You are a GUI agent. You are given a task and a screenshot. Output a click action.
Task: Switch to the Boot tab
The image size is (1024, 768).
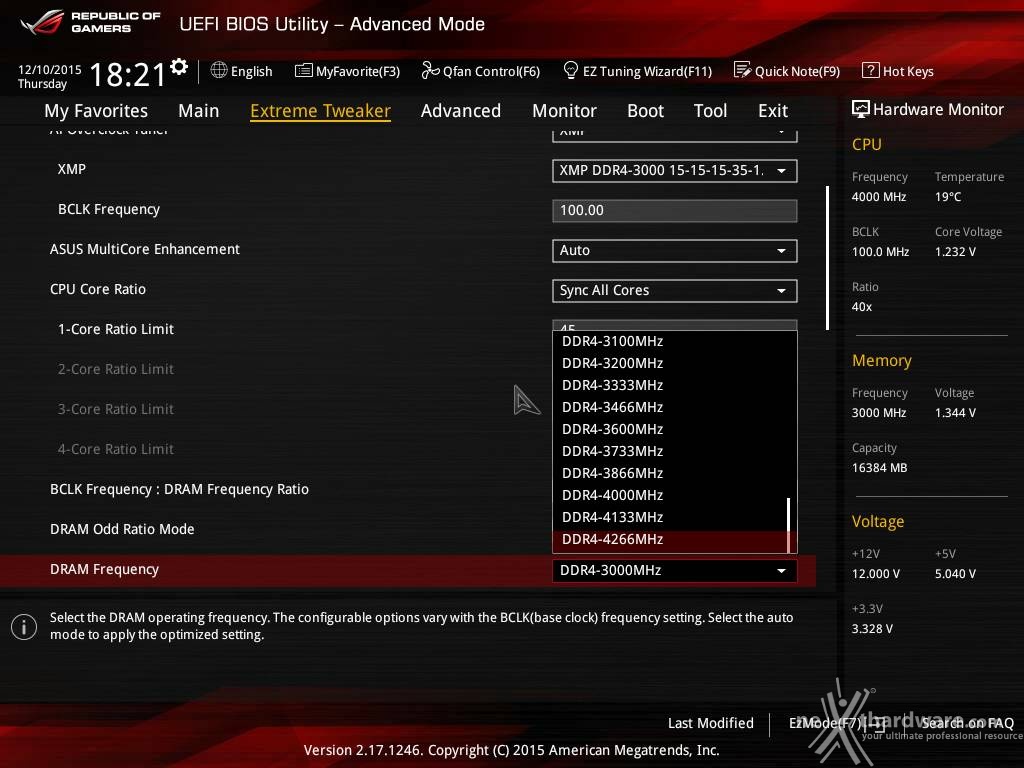click(x=645, y=111)
